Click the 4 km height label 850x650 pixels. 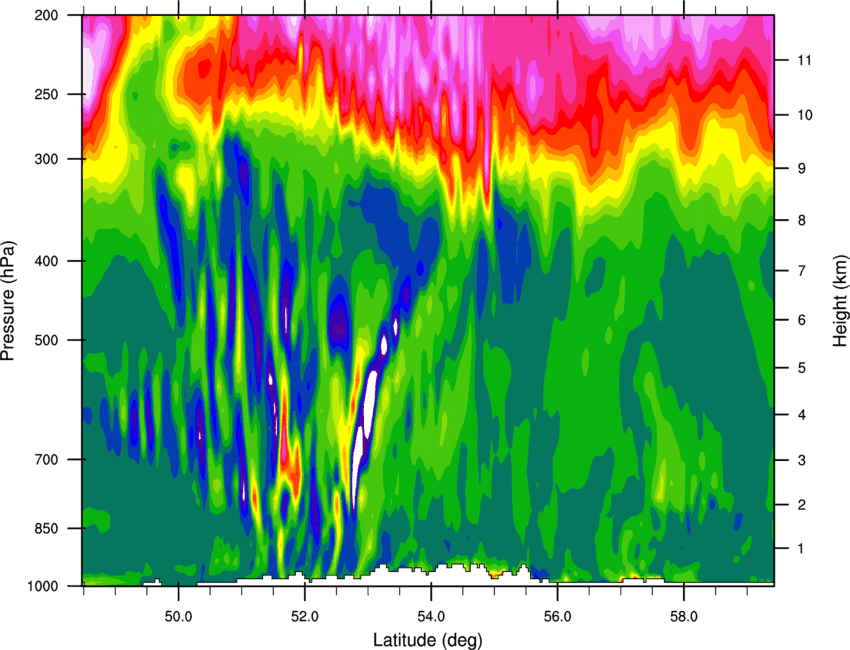pos(802,415)
